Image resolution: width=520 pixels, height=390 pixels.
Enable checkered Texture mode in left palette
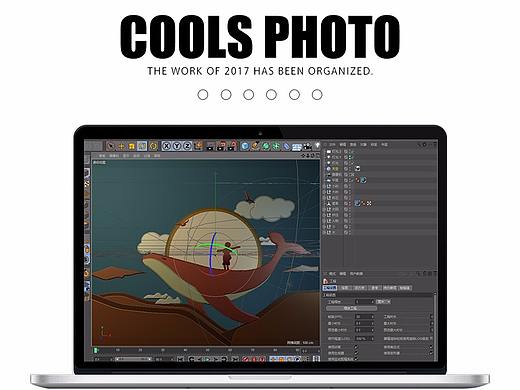87,184
